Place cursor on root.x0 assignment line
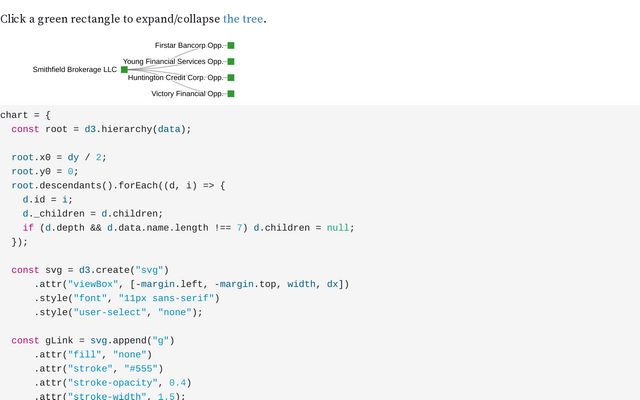Screen dimensions: 640x400 58,157
